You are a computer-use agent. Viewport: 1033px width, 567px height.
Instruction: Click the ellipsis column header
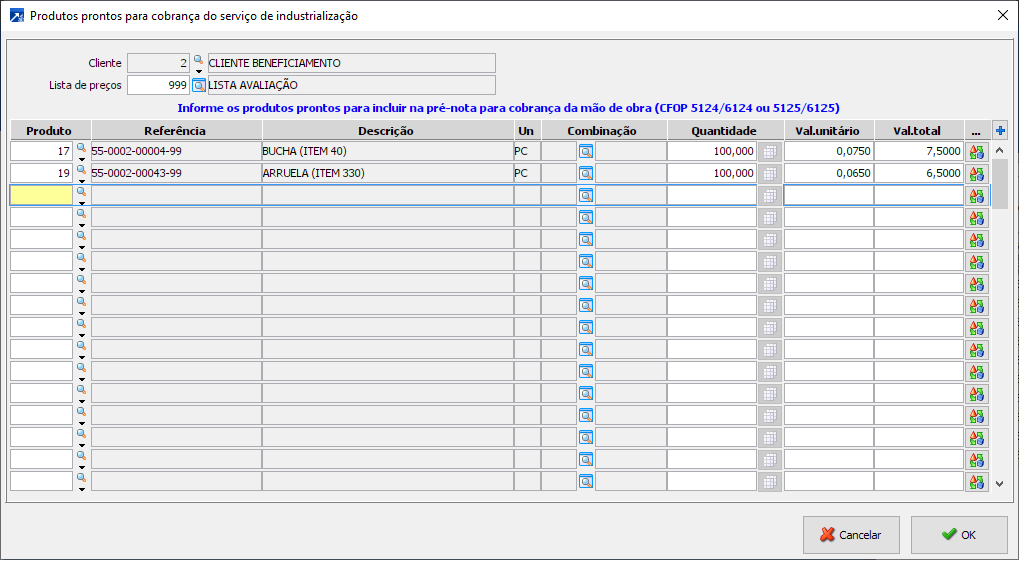[x=976, y=130]
